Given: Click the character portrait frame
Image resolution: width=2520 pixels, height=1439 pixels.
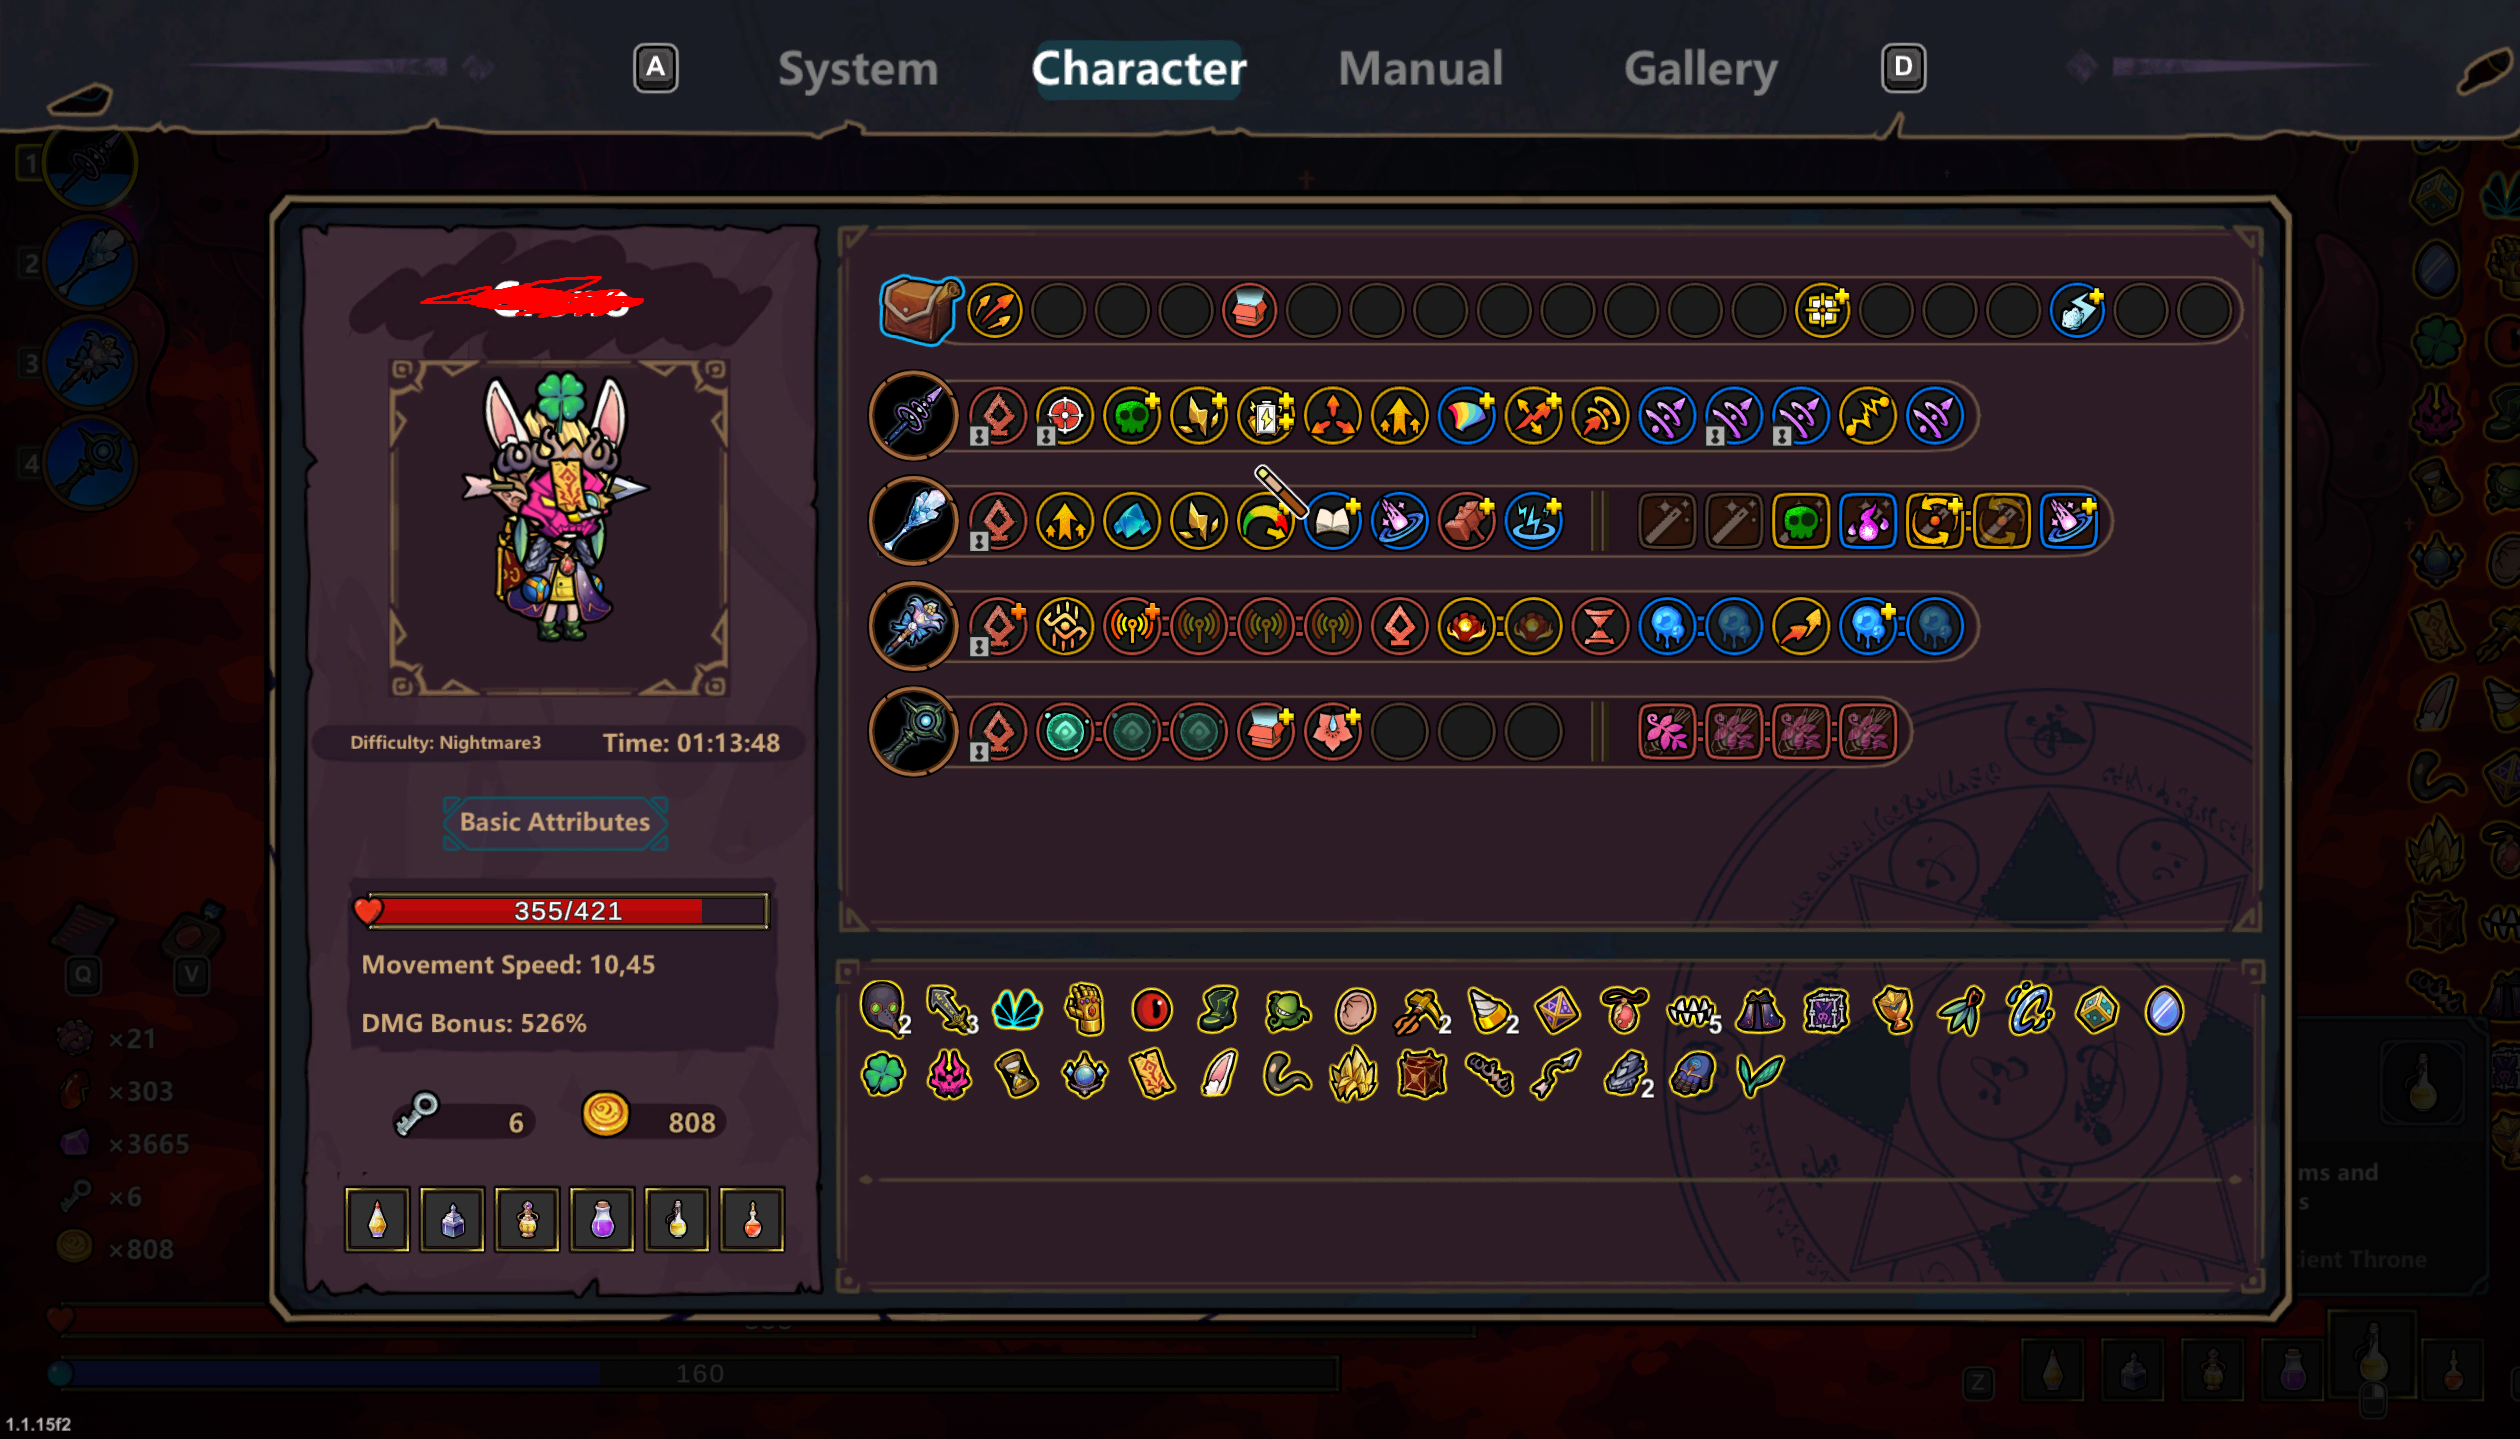Looking at the screenshot, I should [559, 527].
